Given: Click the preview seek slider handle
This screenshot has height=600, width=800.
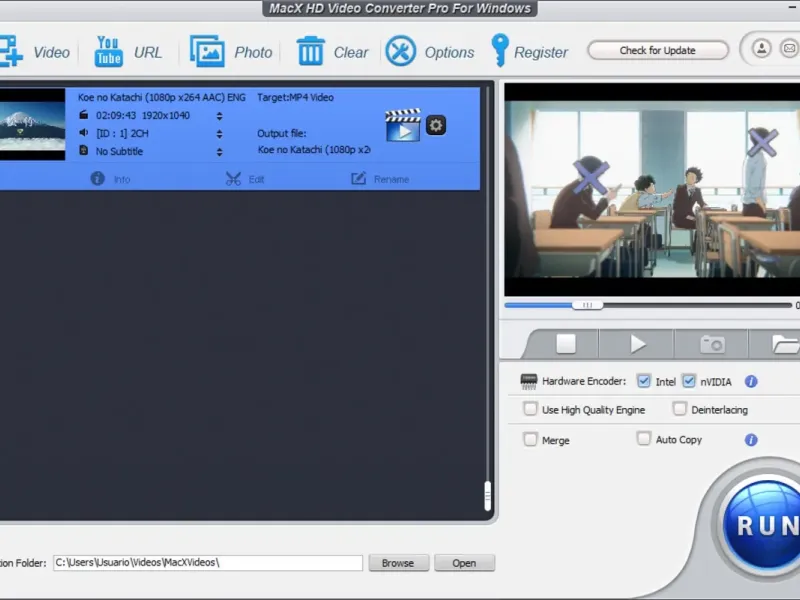Looking at the screenshot, I should pos(587,305).
